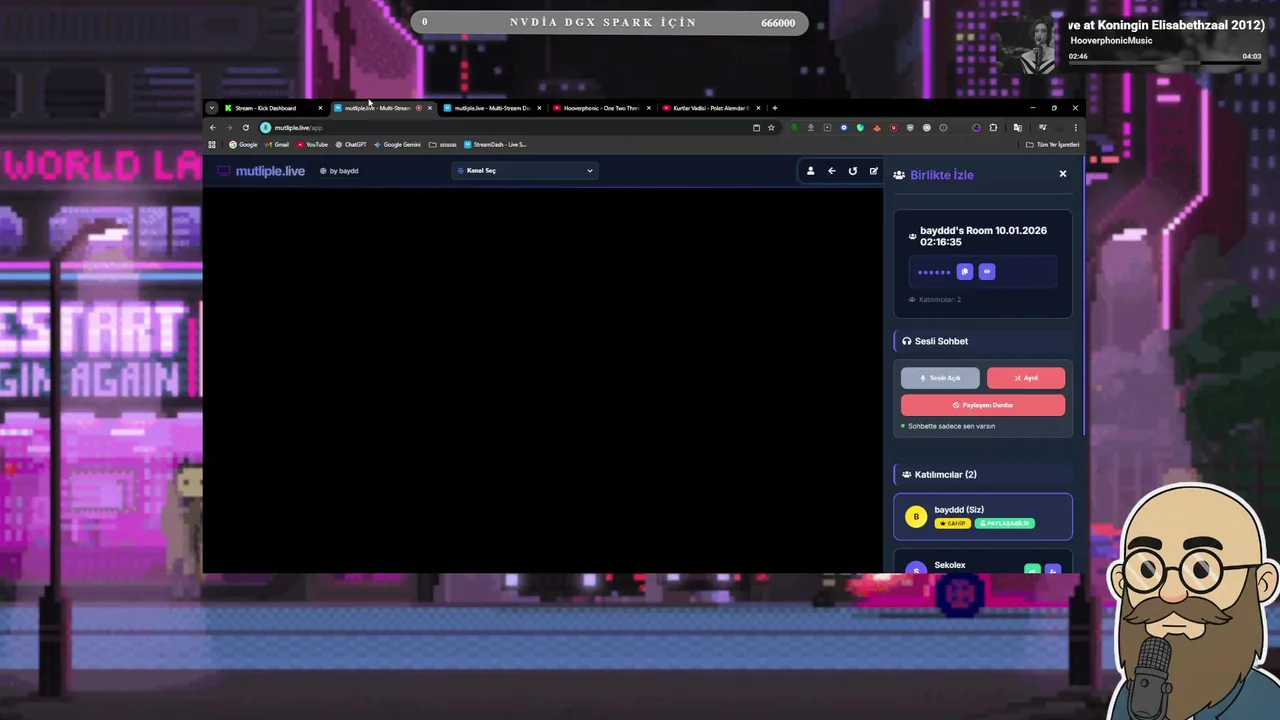Open the ChatGPT bookmark
The height and width of the screenshot is (720, 1280).
coord(351,144)
